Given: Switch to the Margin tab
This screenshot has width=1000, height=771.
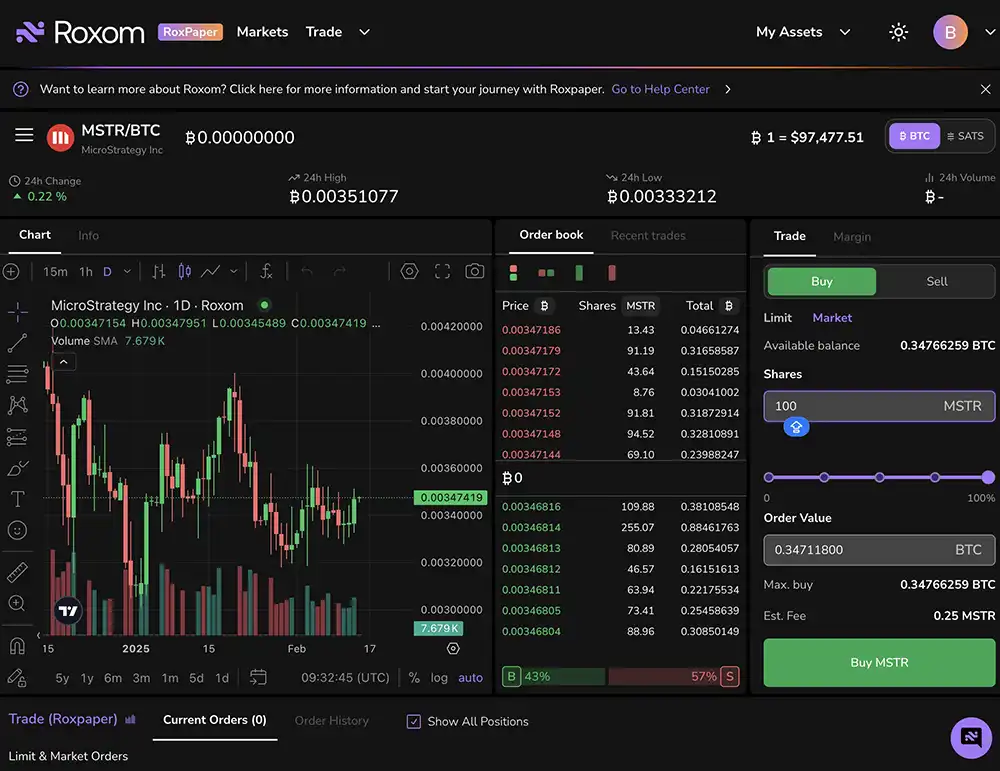Looking at the screenshot, I should 851,237.
